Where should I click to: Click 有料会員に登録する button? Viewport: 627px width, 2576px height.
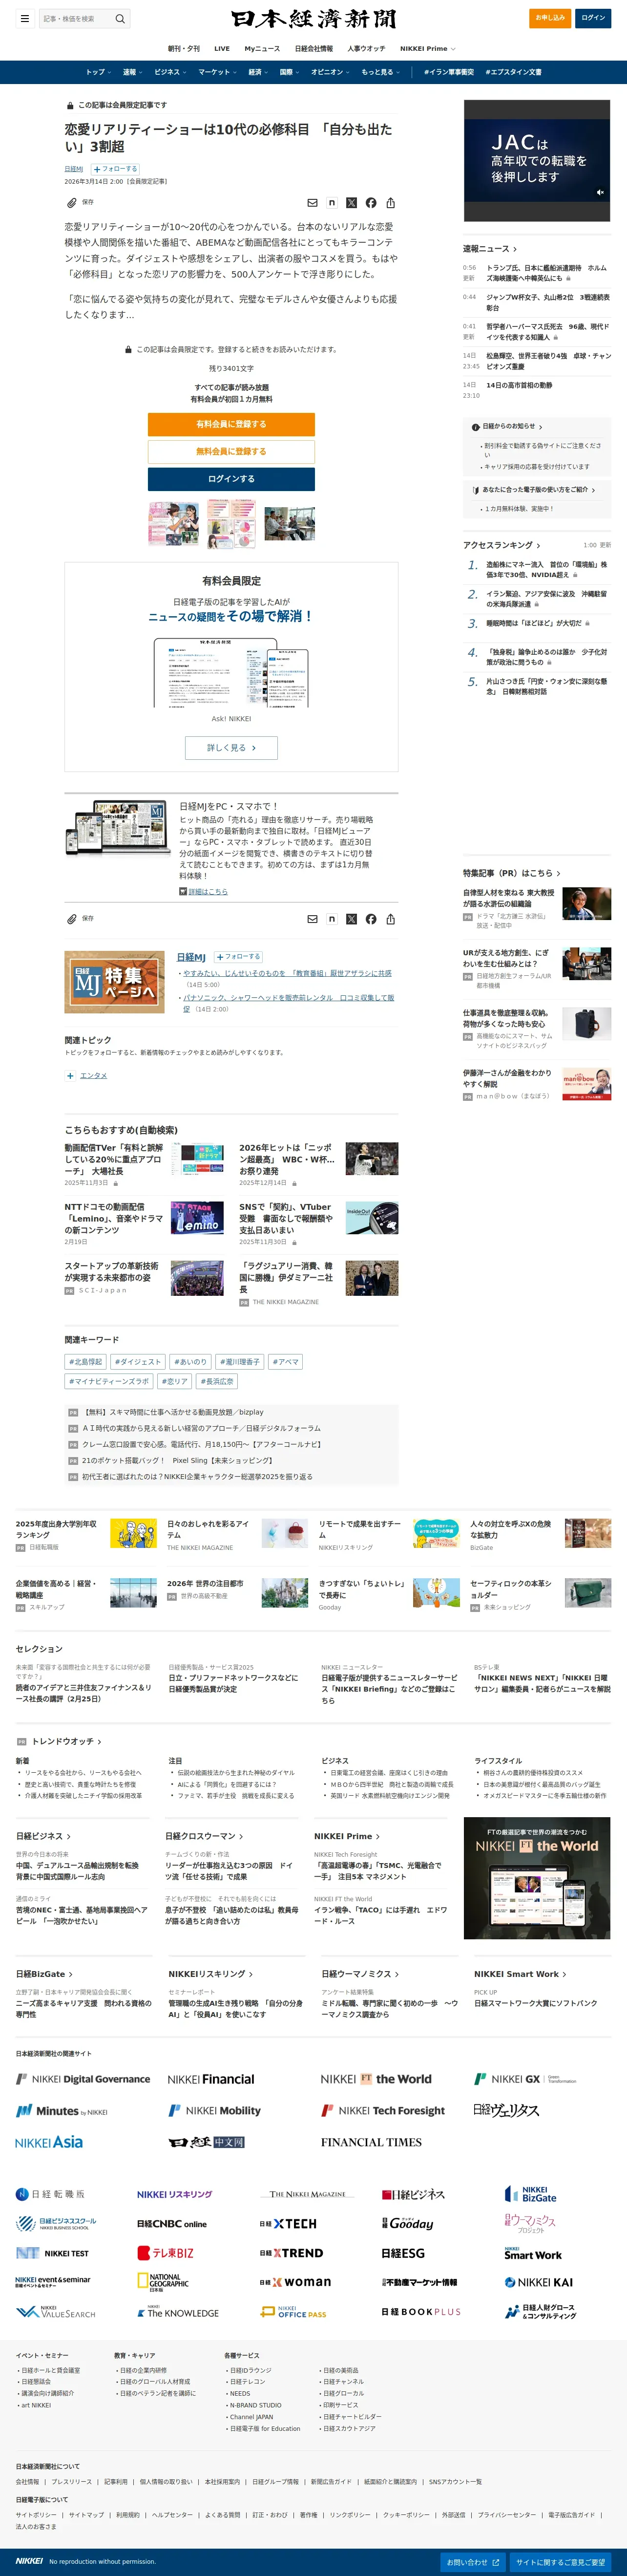point(231,424)
